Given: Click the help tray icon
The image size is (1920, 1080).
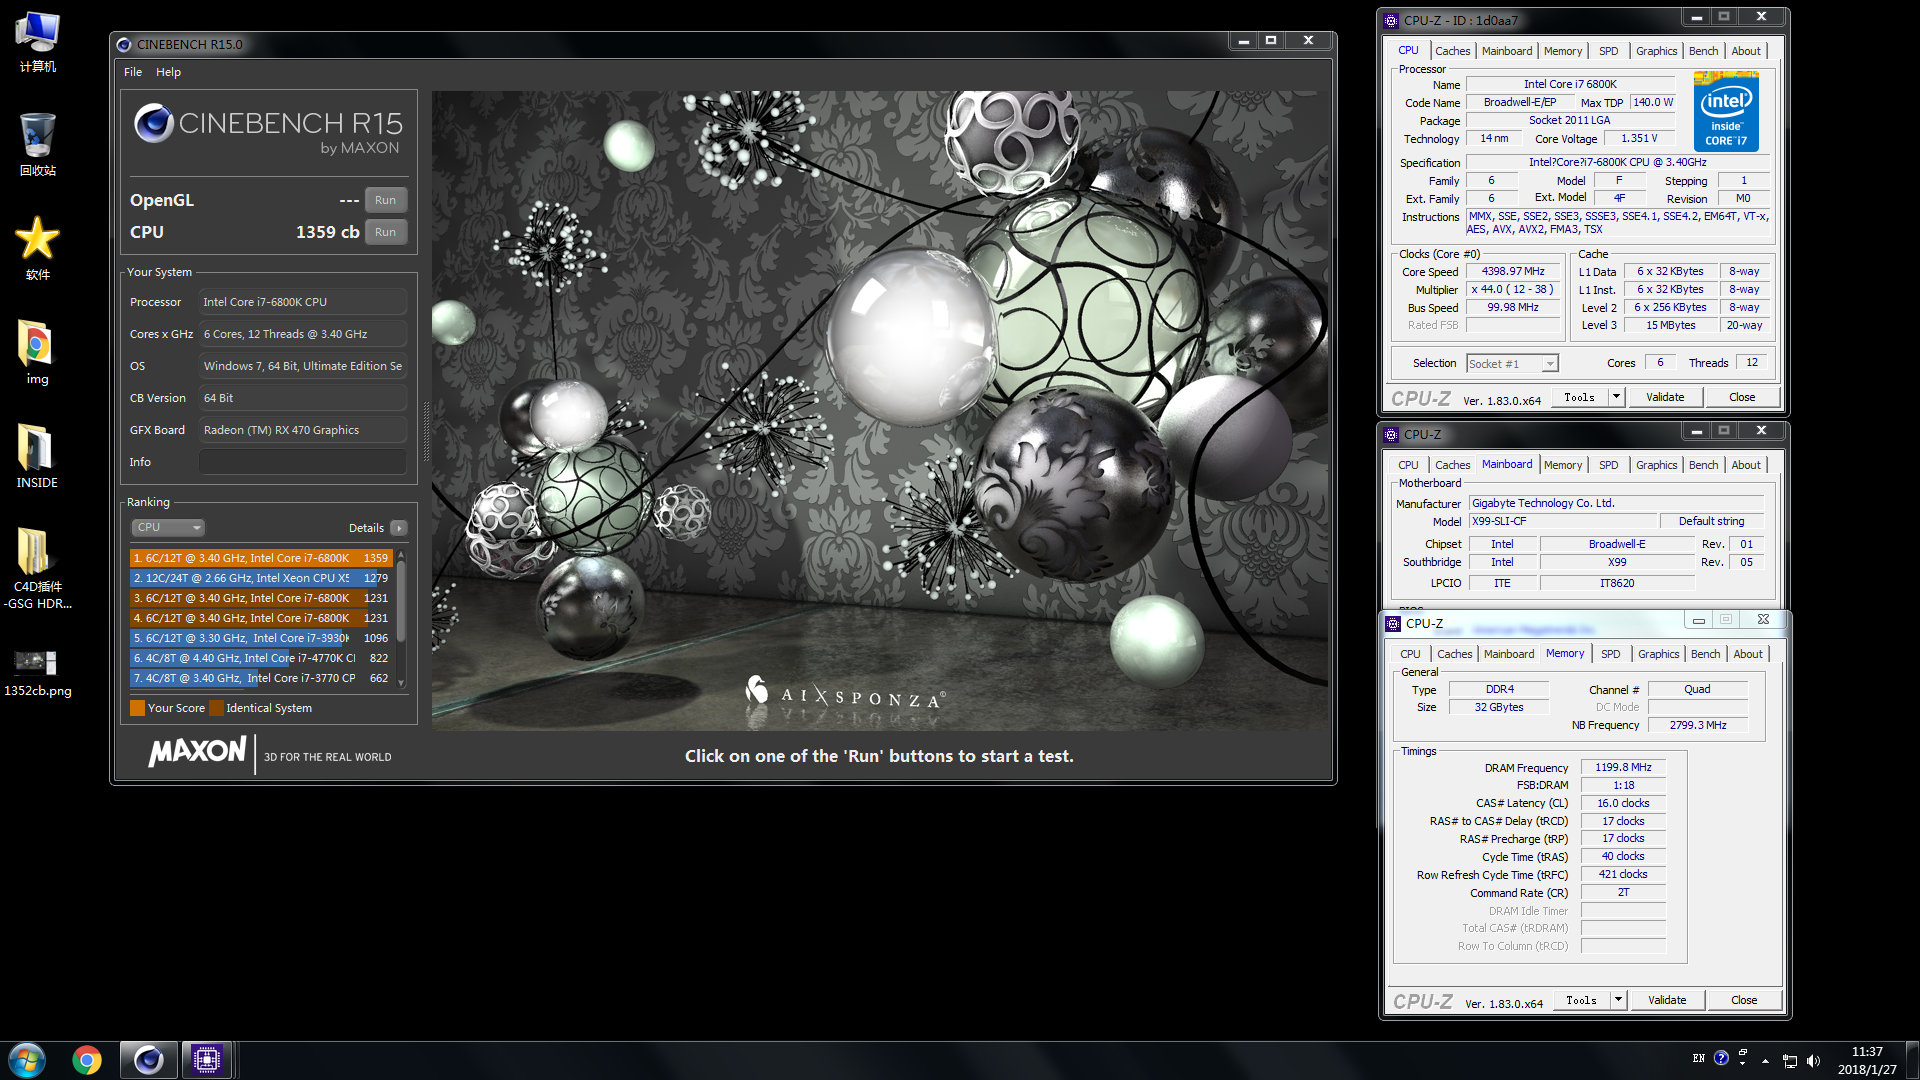Looking at the screenshot, I should point(1721,1058).
